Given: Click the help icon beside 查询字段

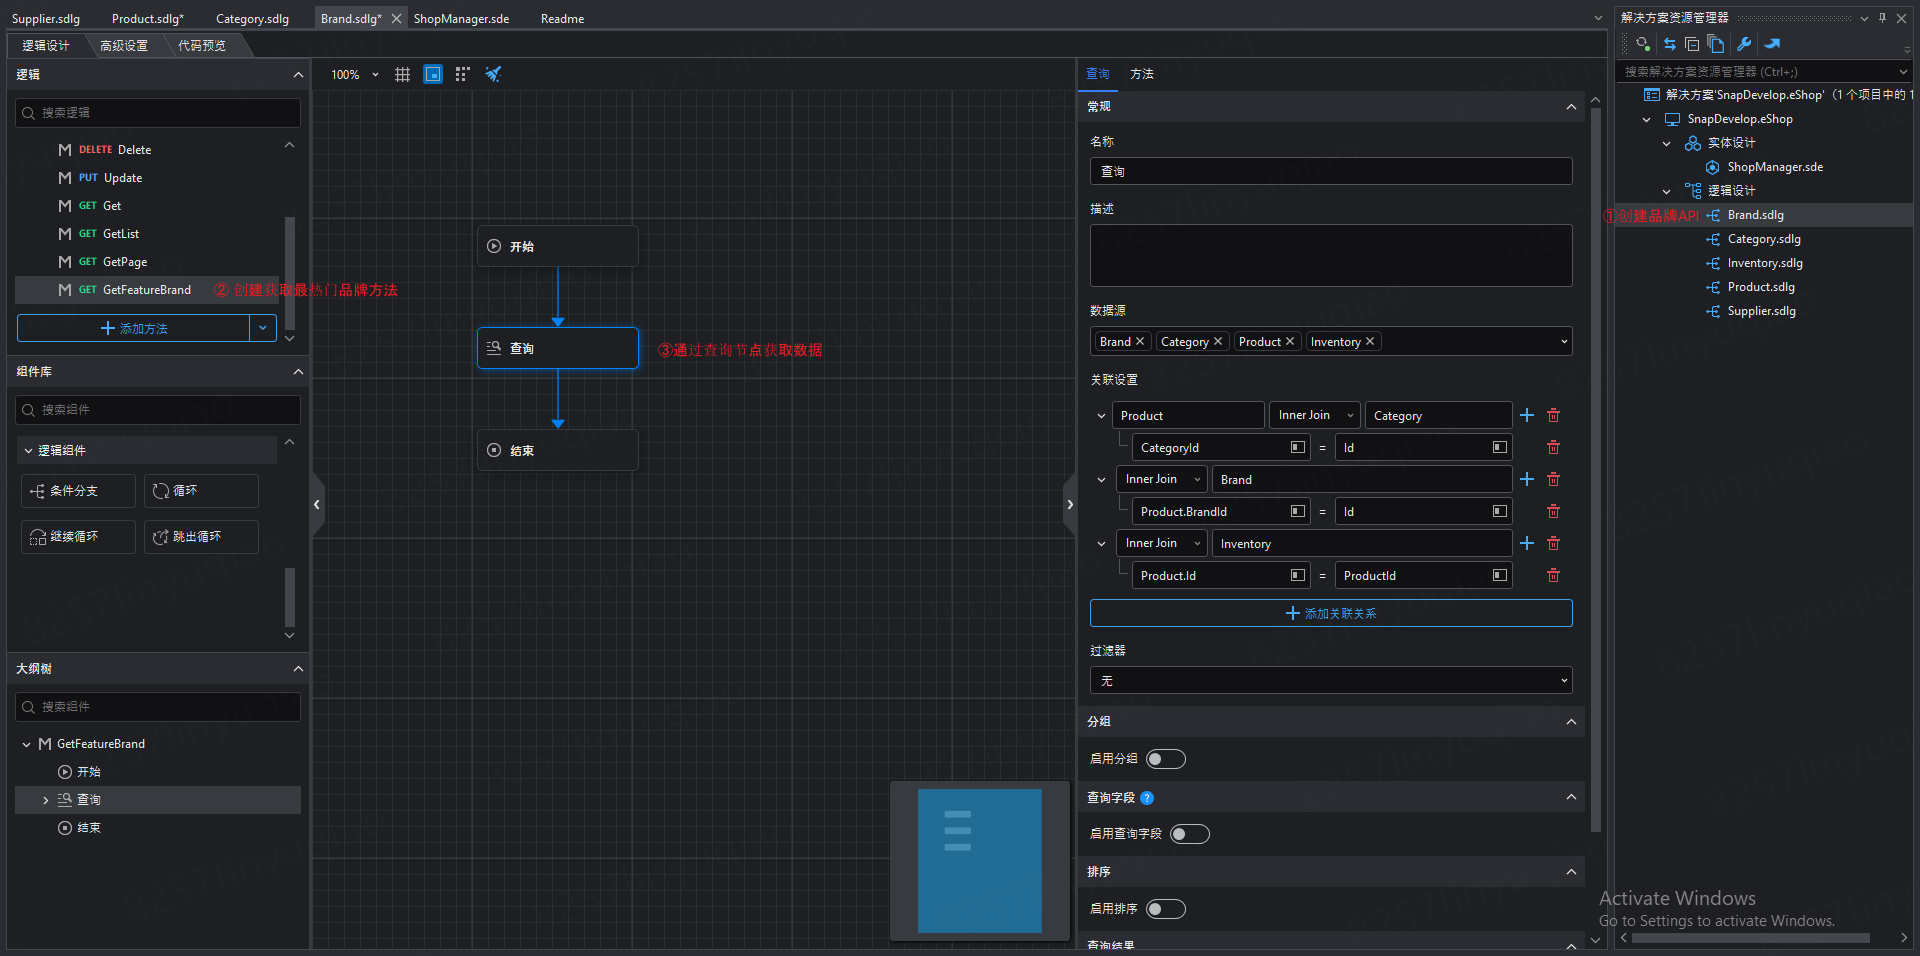Looking at the screenshot, I should [x=1147, y=798].
